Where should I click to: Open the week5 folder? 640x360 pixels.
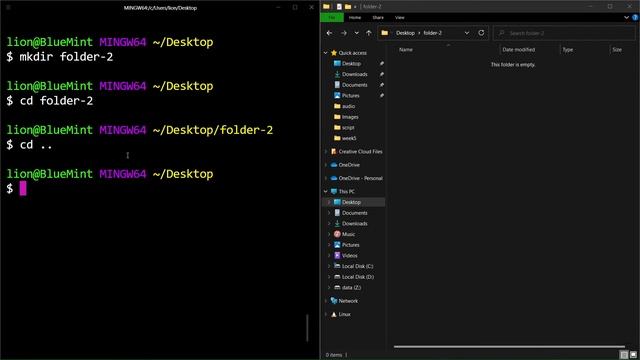click(349, 138)
